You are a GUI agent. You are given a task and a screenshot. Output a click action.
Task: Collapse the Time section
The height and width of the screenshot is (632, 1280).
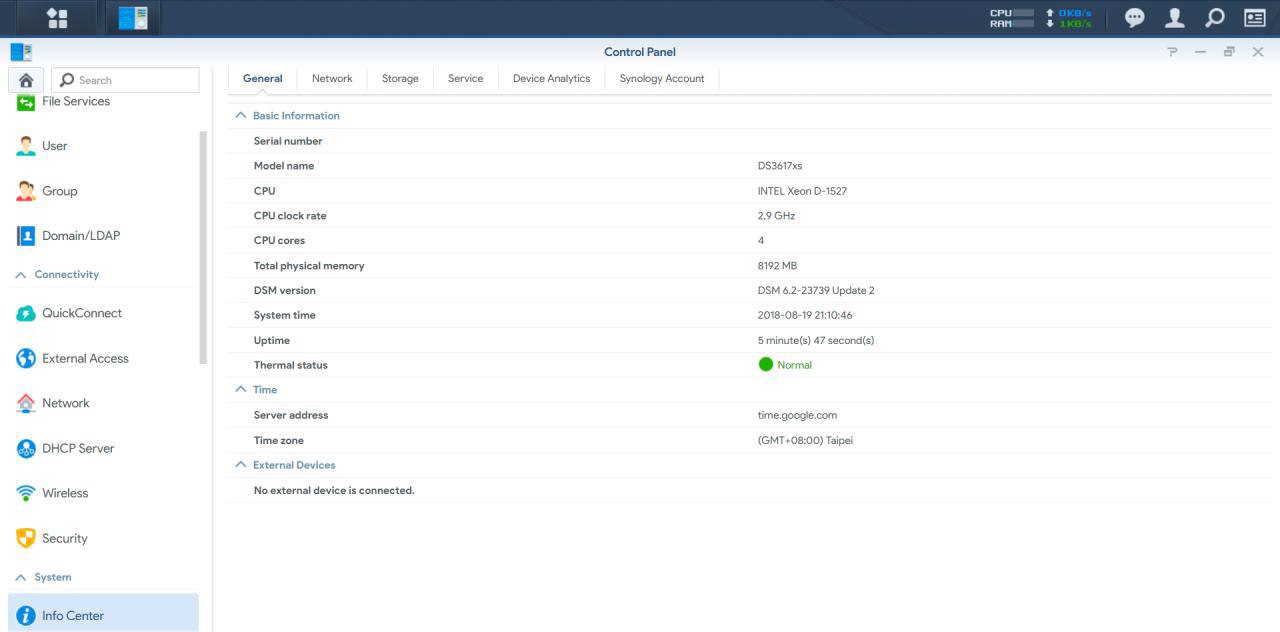pyautogui.click(x=240, y=390)
